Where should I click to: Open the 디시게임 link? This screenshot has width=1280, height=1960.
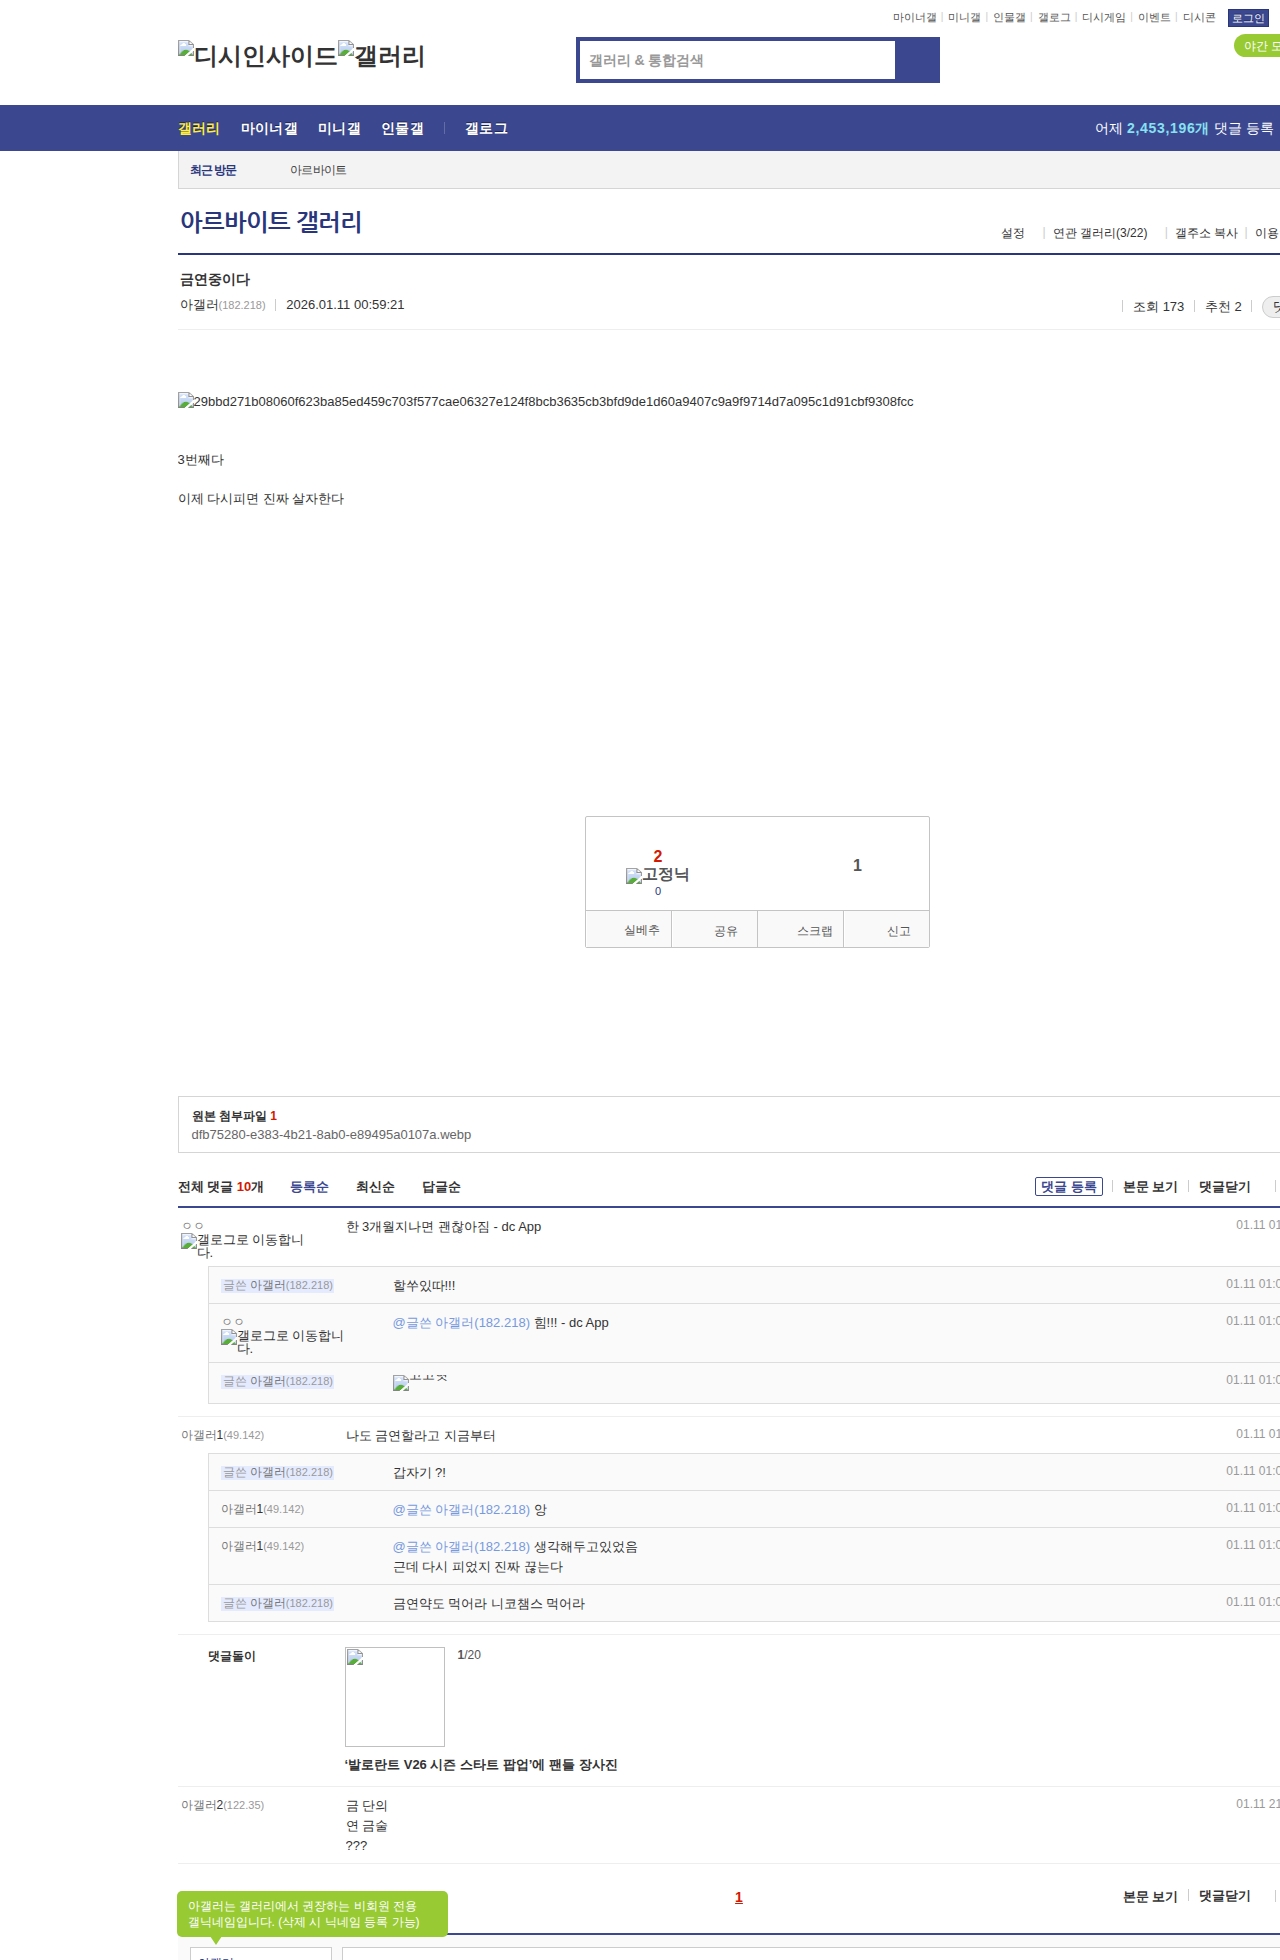coord(1104,18)
